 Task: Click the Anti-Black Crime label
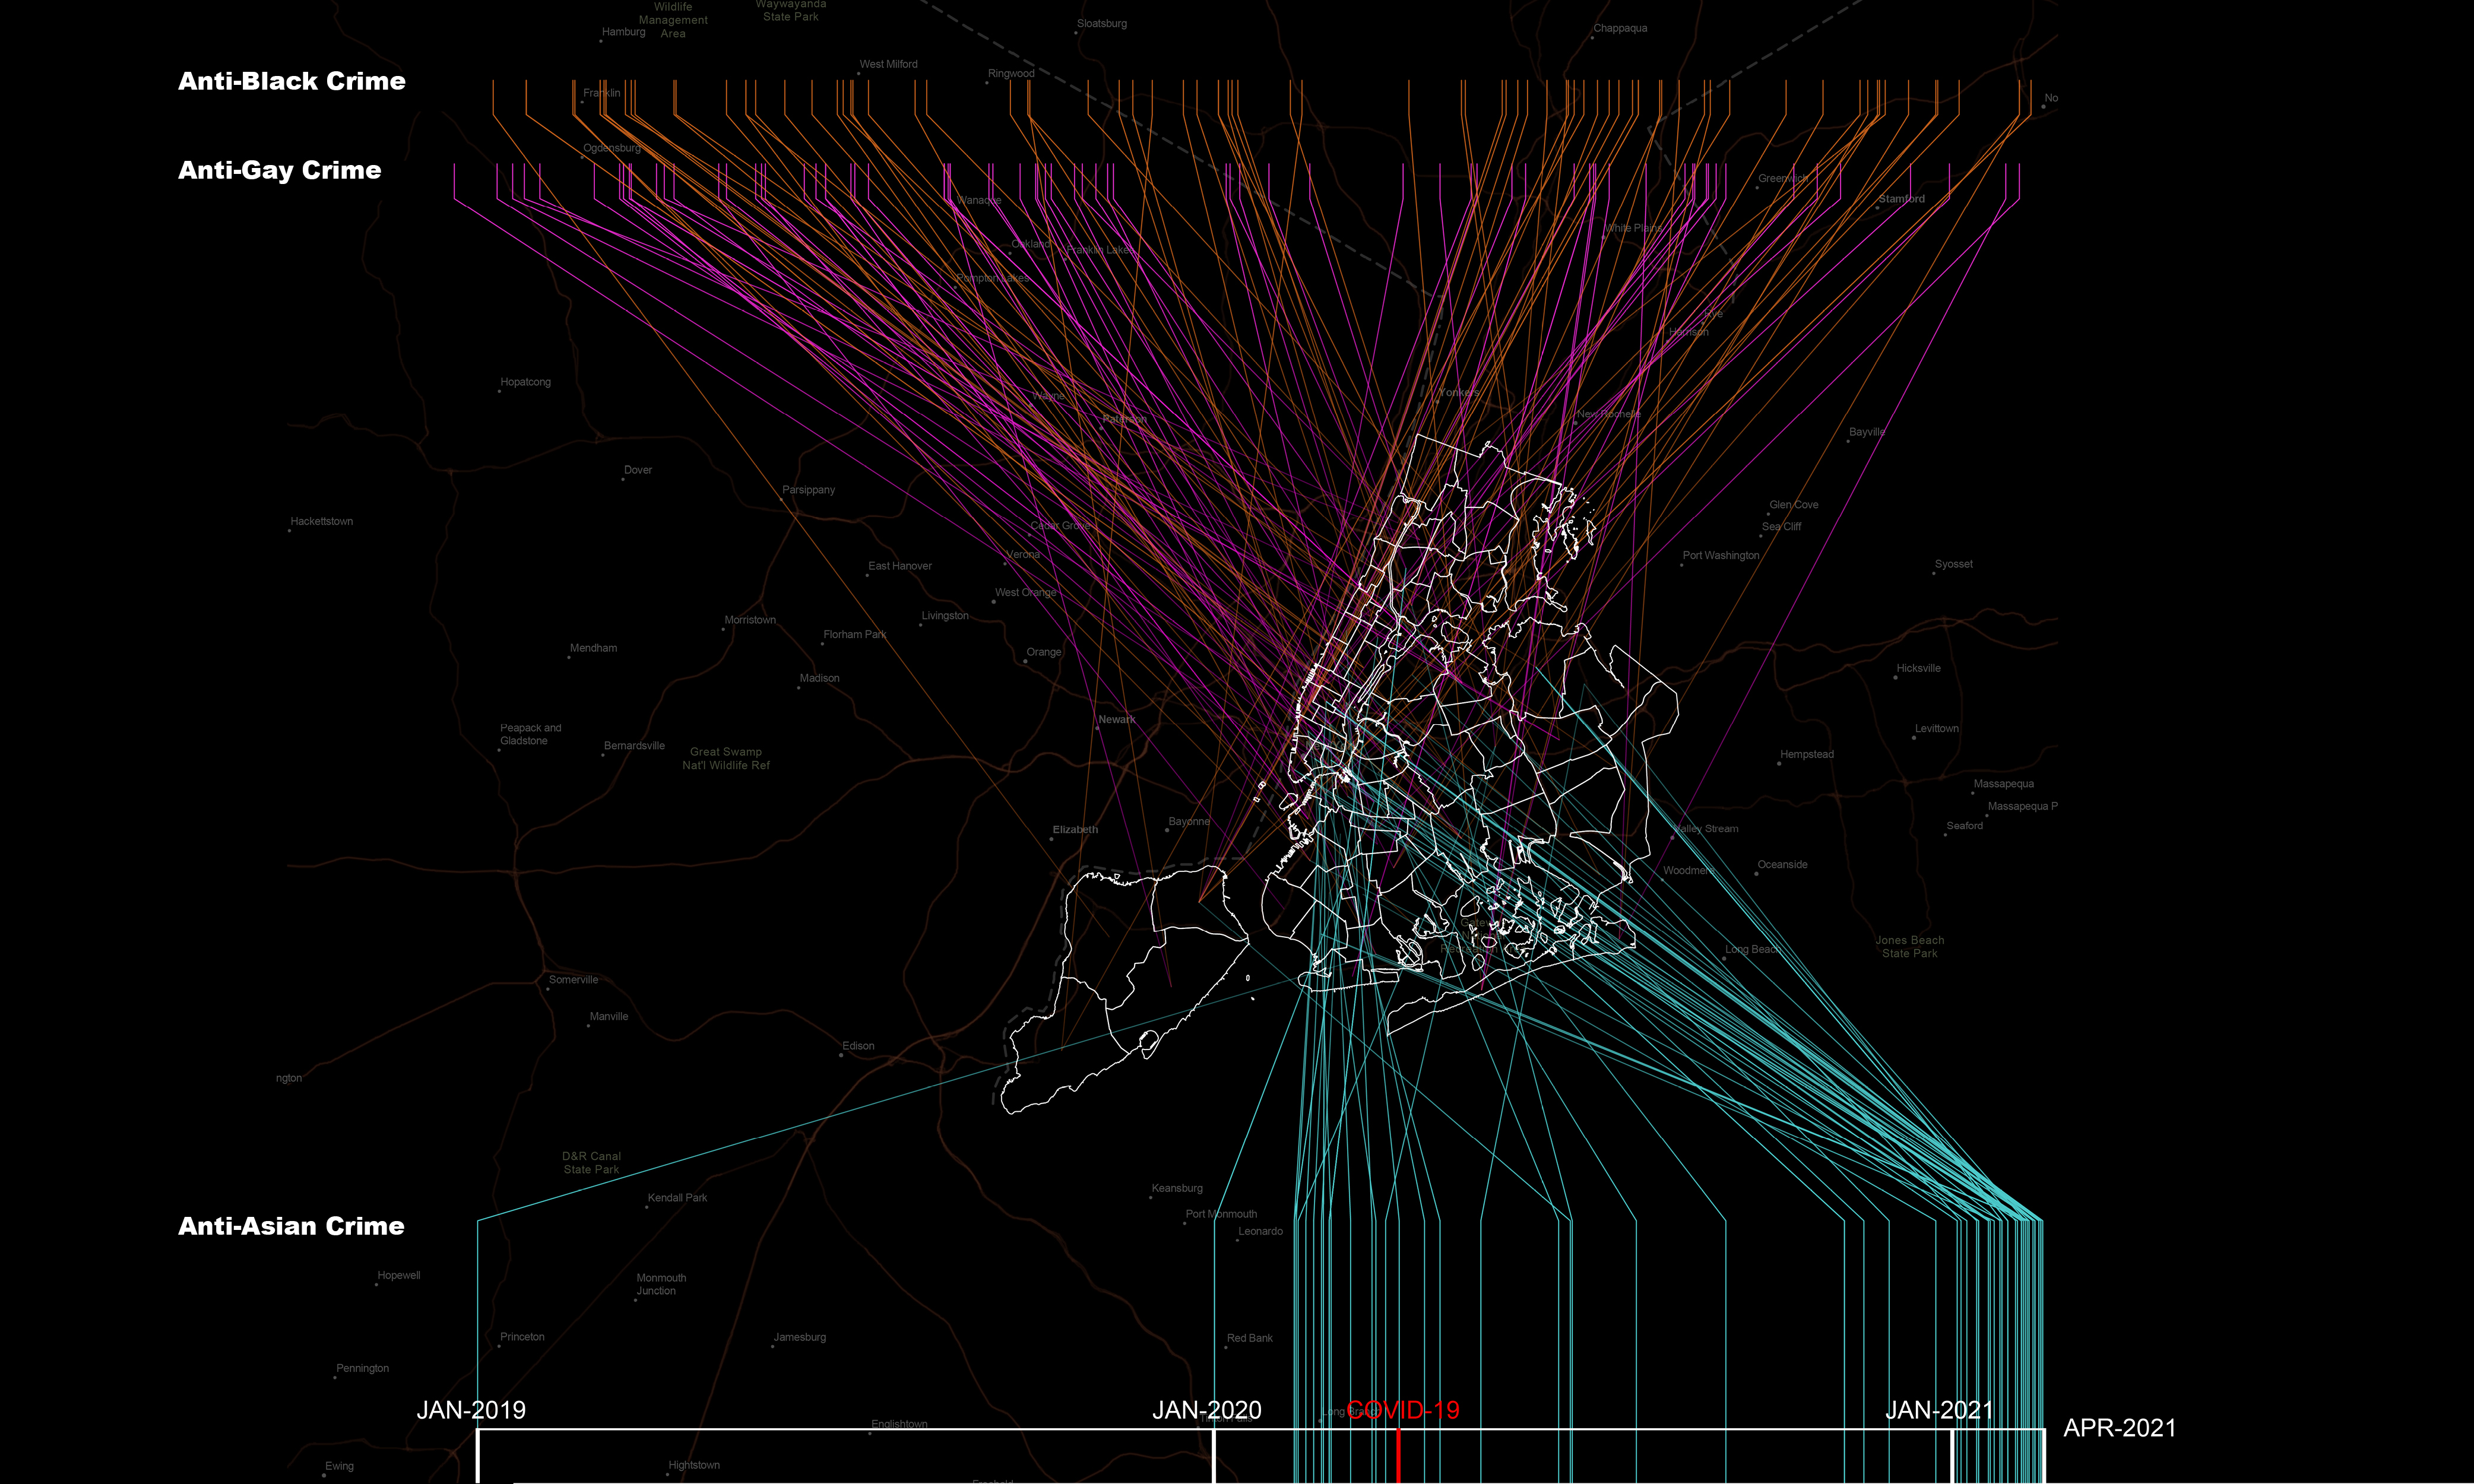point(291,81)
